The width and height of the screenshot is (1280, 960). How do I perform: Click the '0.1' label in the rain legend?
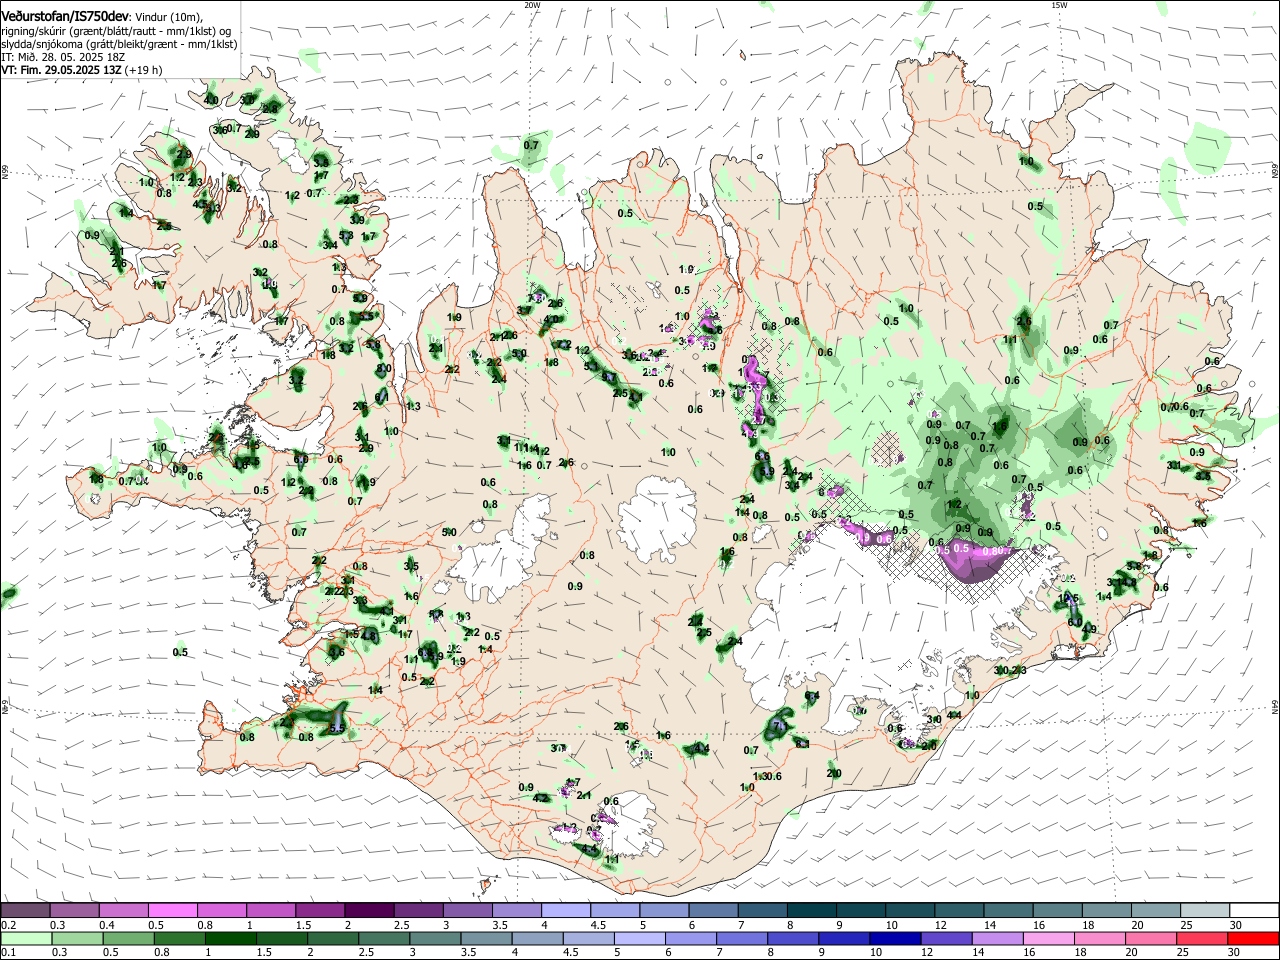(9, 953)
